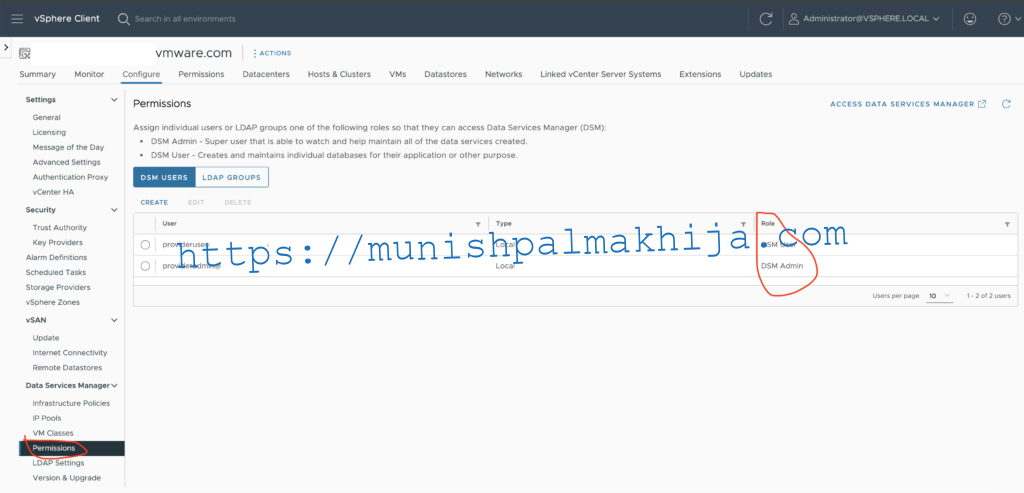Viewport: 1024px width, 493px height.
Task: Open the hamburger navigation menu
Action: [18, 18]
